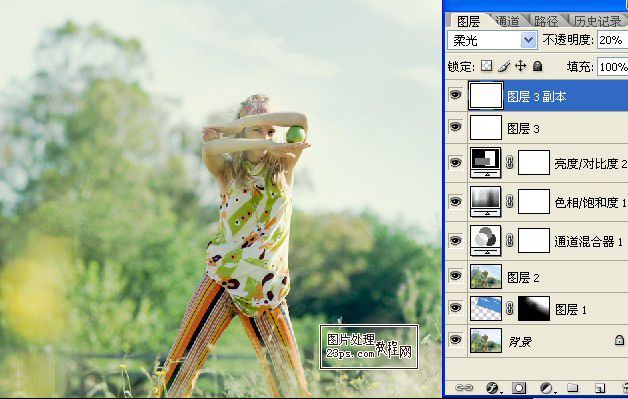
Task: Click the link icon on 色相/饱和度 1
Action: point(509,202)
